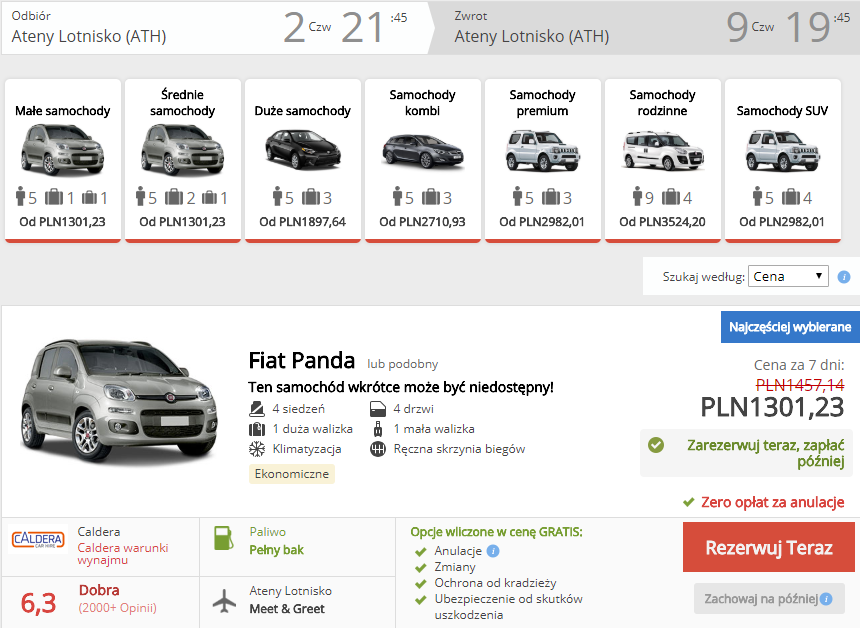Click the fuel pump icon beside Paliwo
The width and height of the screenshot is (860, 628).
pyautogui.click(x=223, y=538)
